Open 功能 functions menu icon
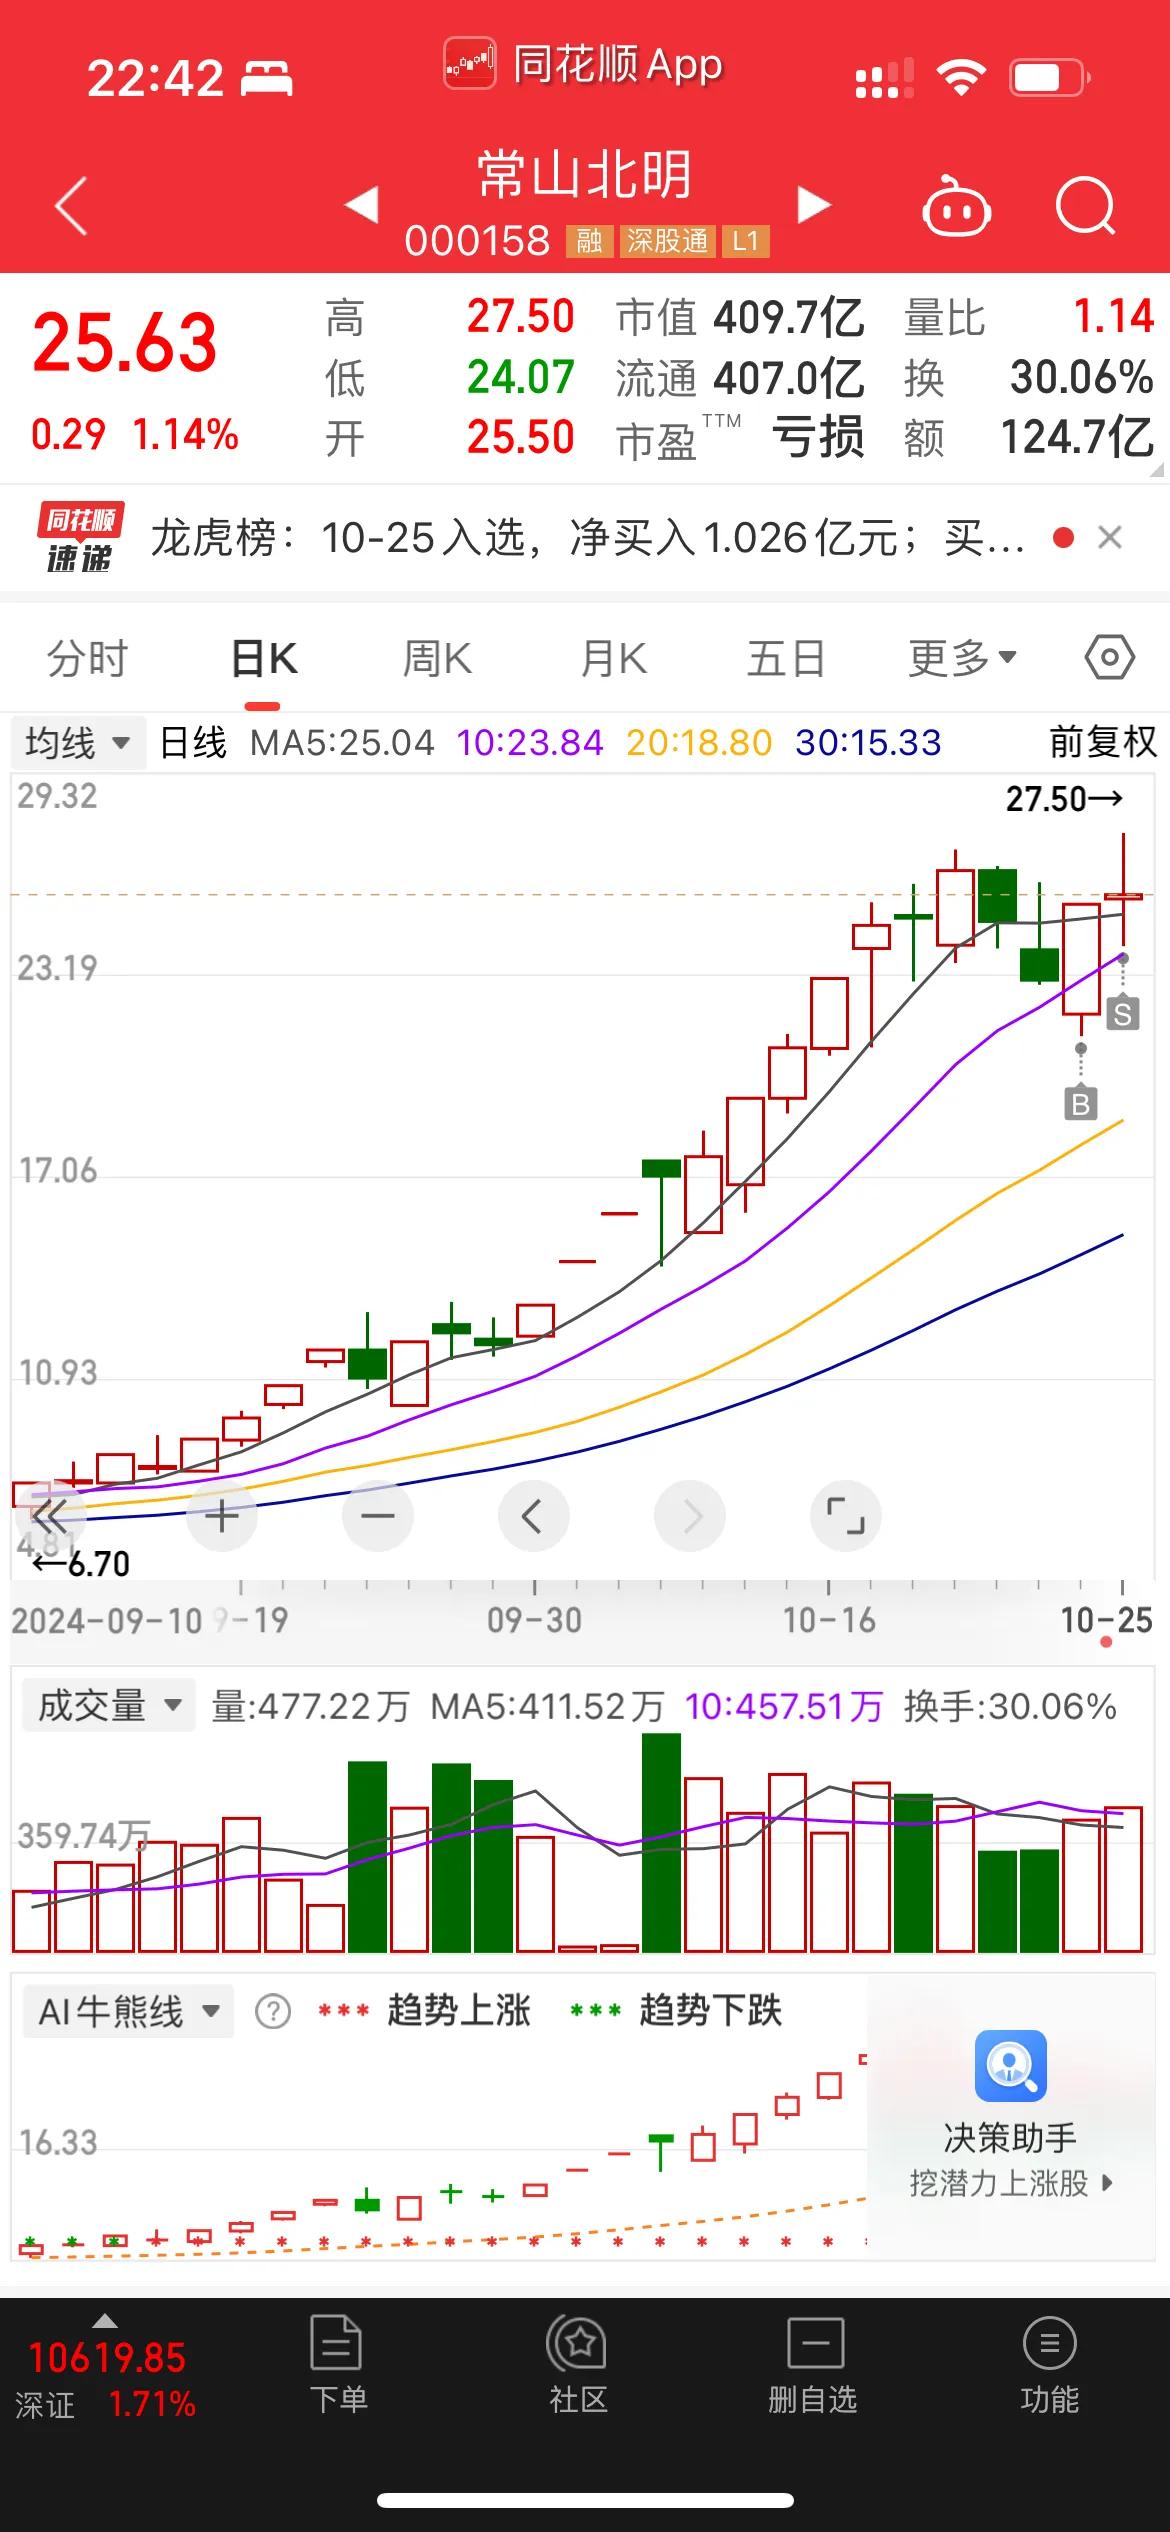Viewport: 1170px width, 2532px height. (x=1050, y=2342)
